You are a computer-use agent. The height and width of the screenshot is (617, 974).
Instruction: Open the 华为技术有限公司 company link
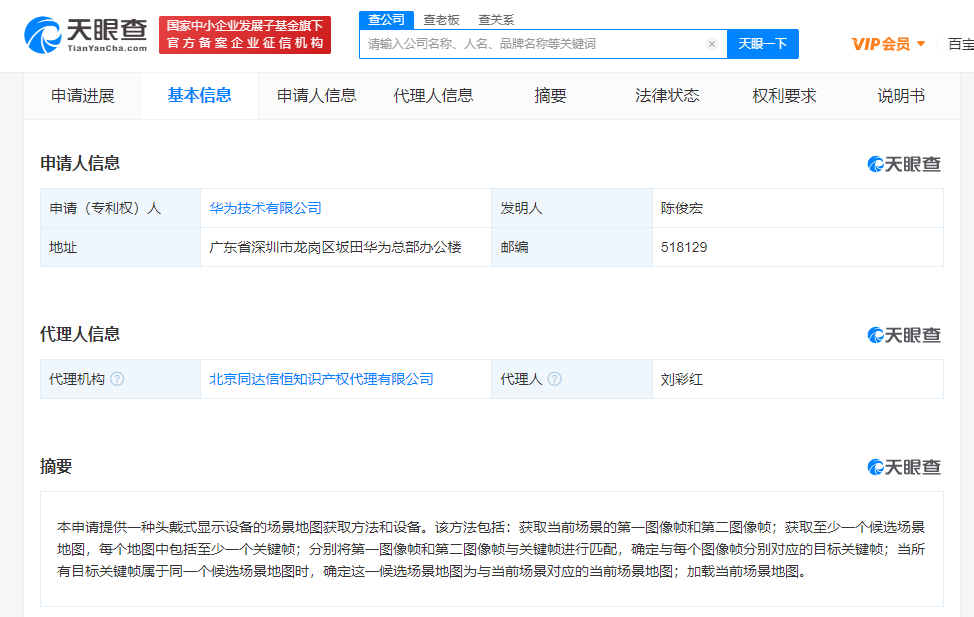(x=265, y=208)
